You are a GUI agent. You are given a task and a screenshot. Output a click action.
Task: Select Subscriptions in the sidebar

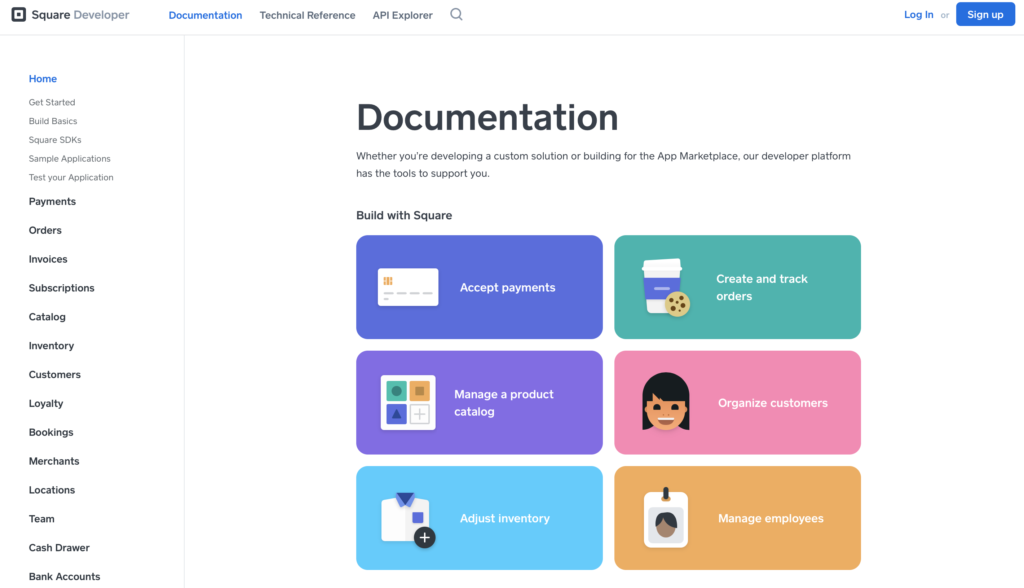pos(61,287)
